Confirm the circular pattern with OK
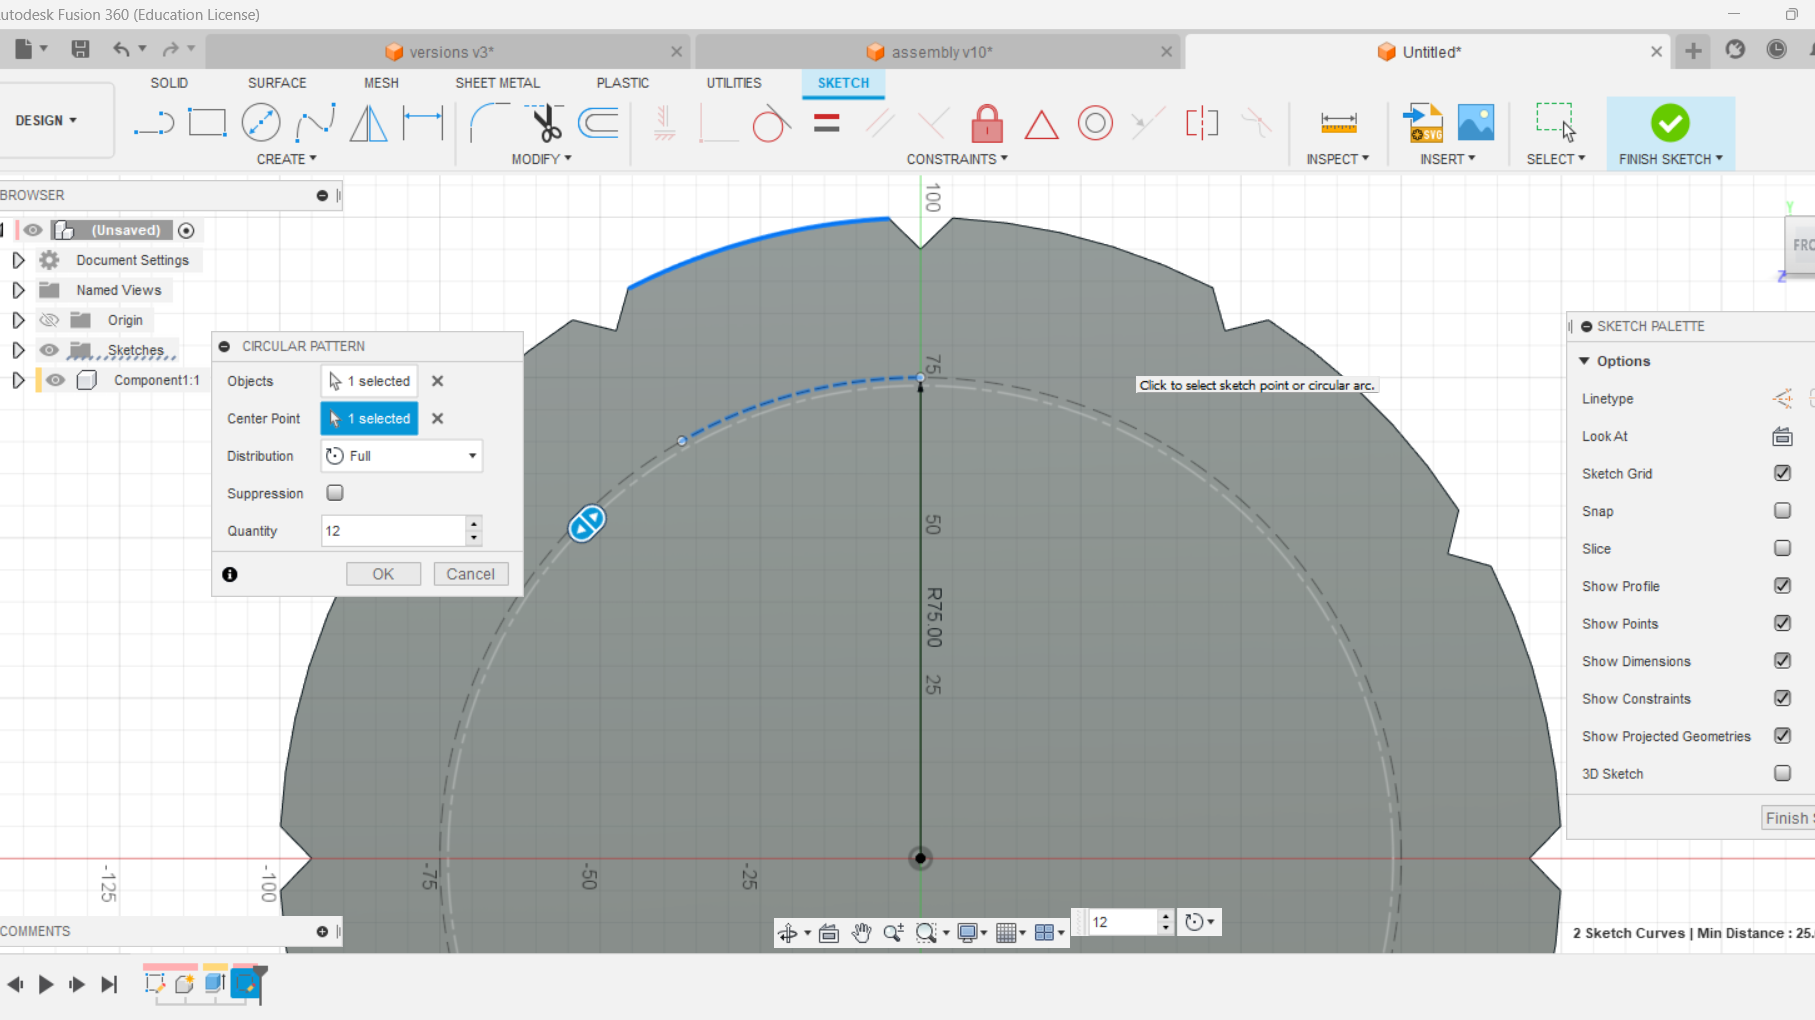Screen dimensions: 1815x1020 point(383,573)
